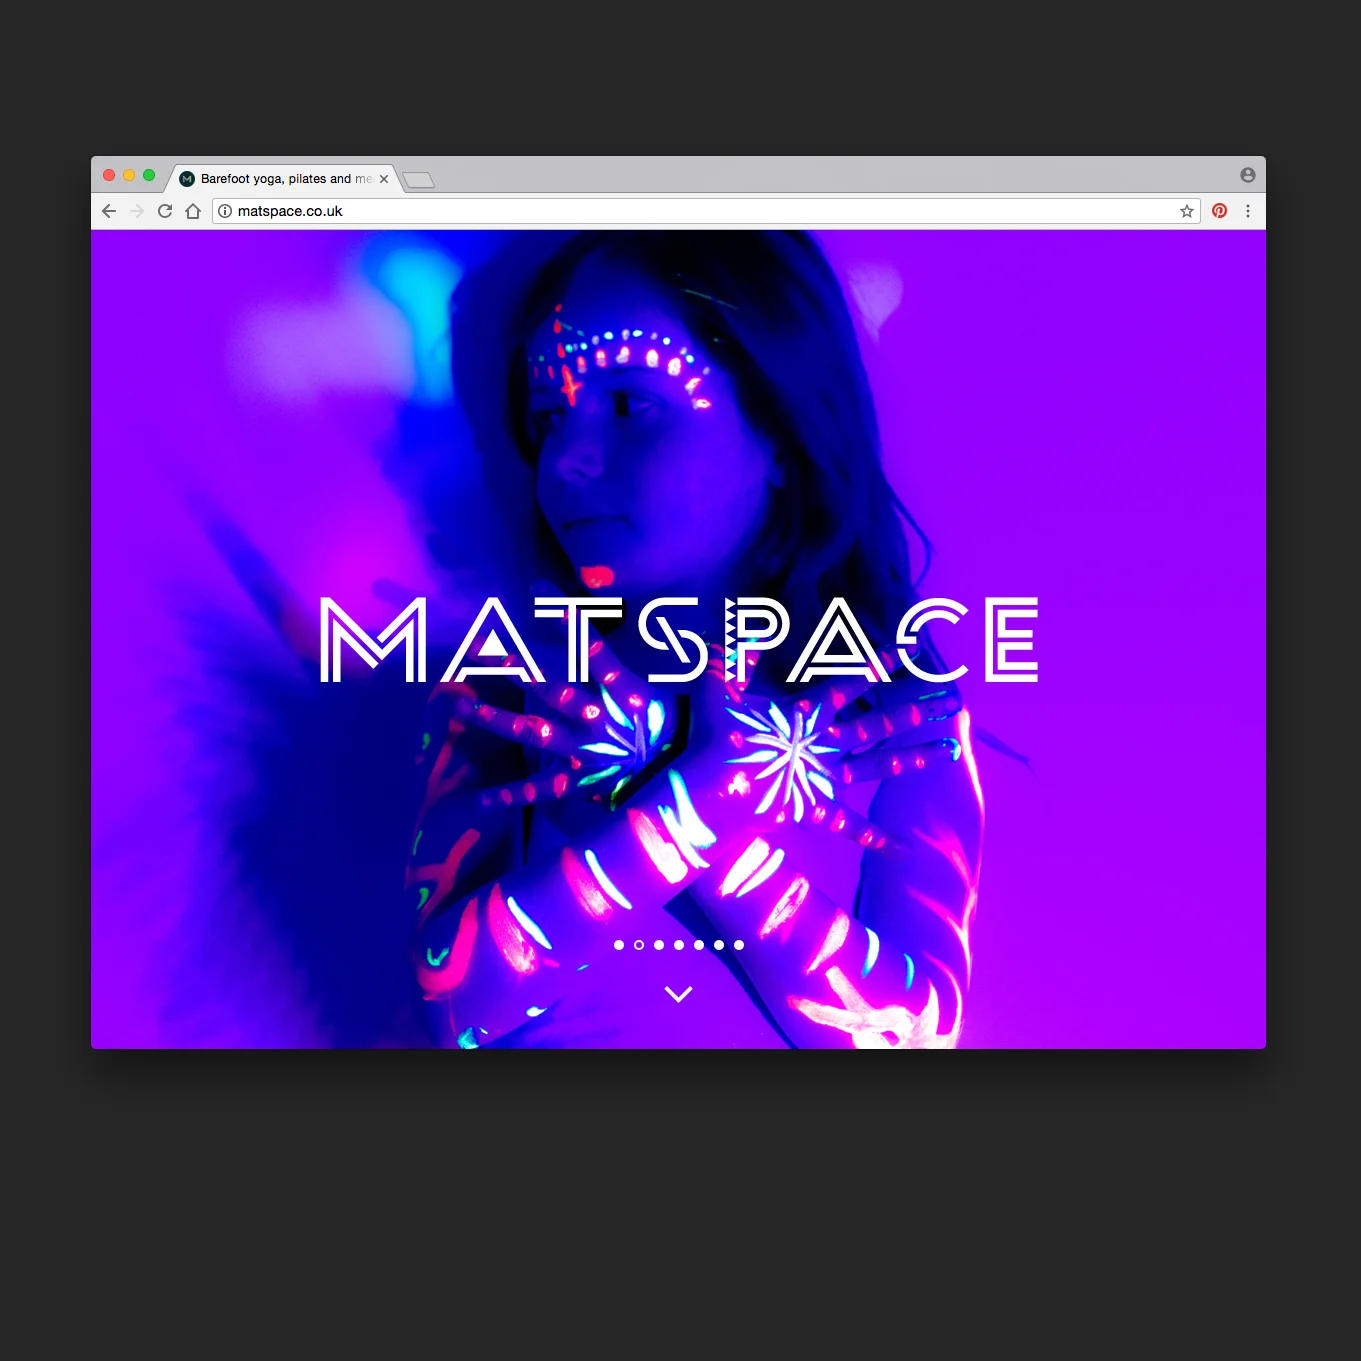
Task: Bookmark this page with the star
Action: 1187,211
